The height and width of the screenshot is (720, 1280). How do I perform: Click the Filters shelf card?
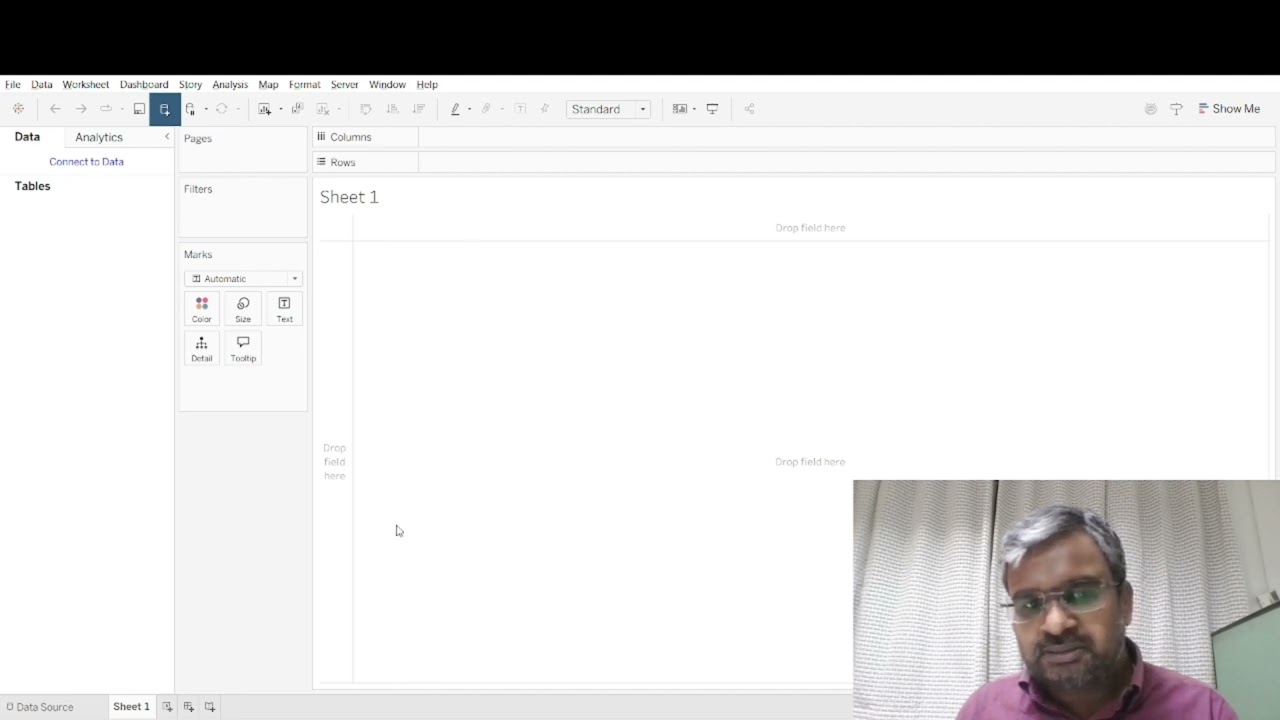tap(243, 207)
